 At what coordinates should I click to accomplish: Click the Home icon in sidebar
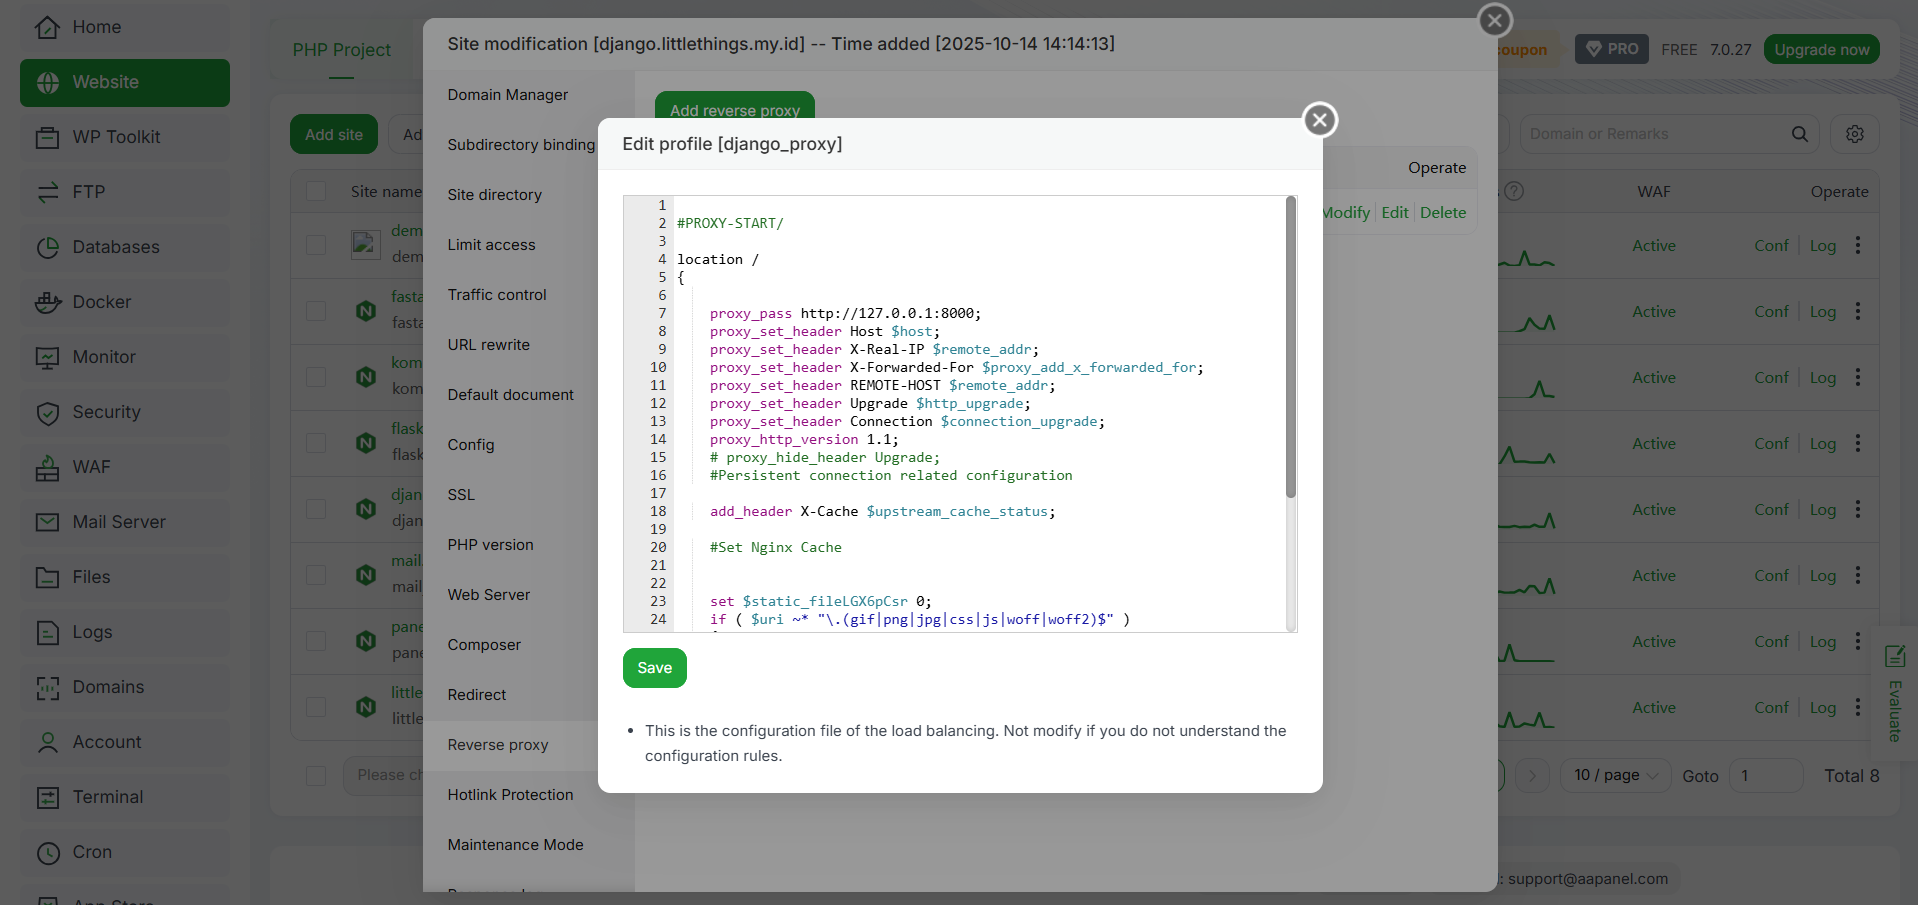[47, 27]
